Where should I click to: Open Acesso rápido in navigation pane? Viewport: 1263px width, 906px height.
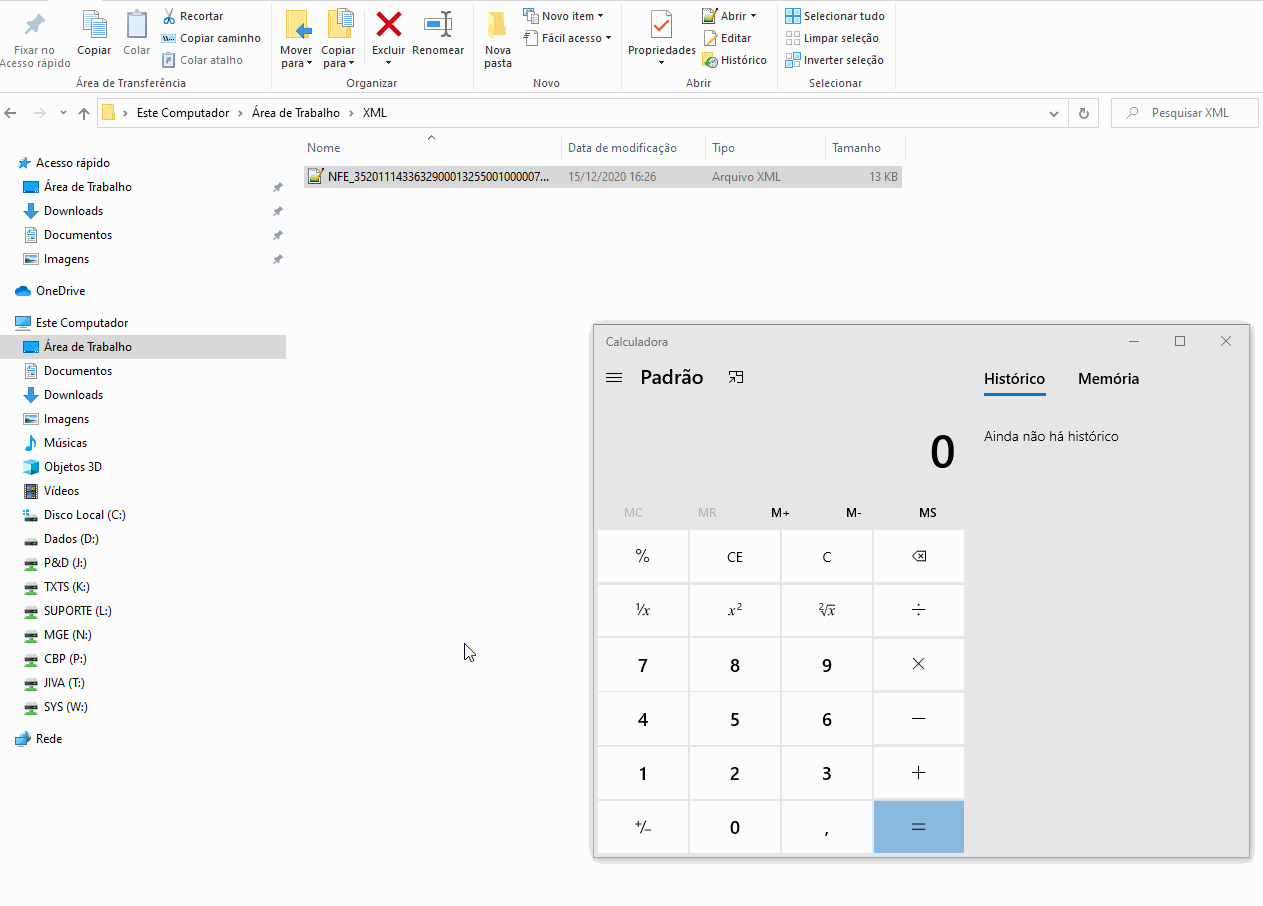click(72, 163)
